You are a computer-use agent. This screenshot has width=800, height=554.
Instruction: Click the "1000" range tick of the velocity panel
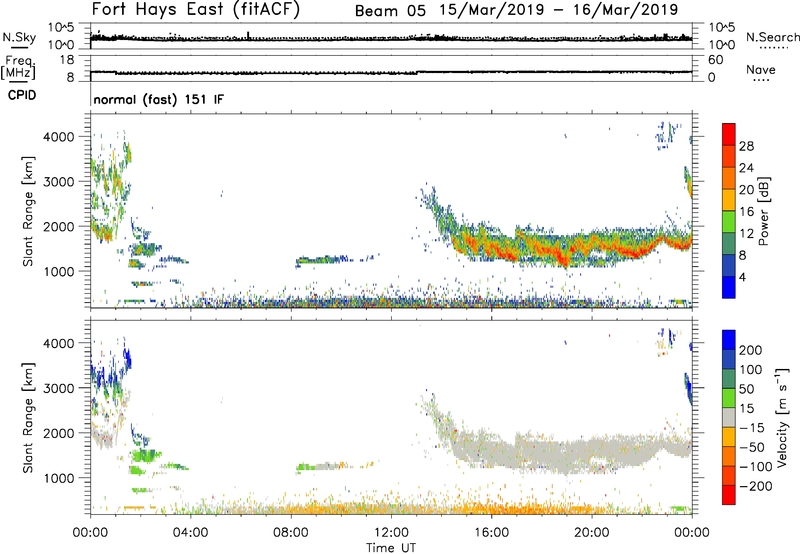[59, 478]
